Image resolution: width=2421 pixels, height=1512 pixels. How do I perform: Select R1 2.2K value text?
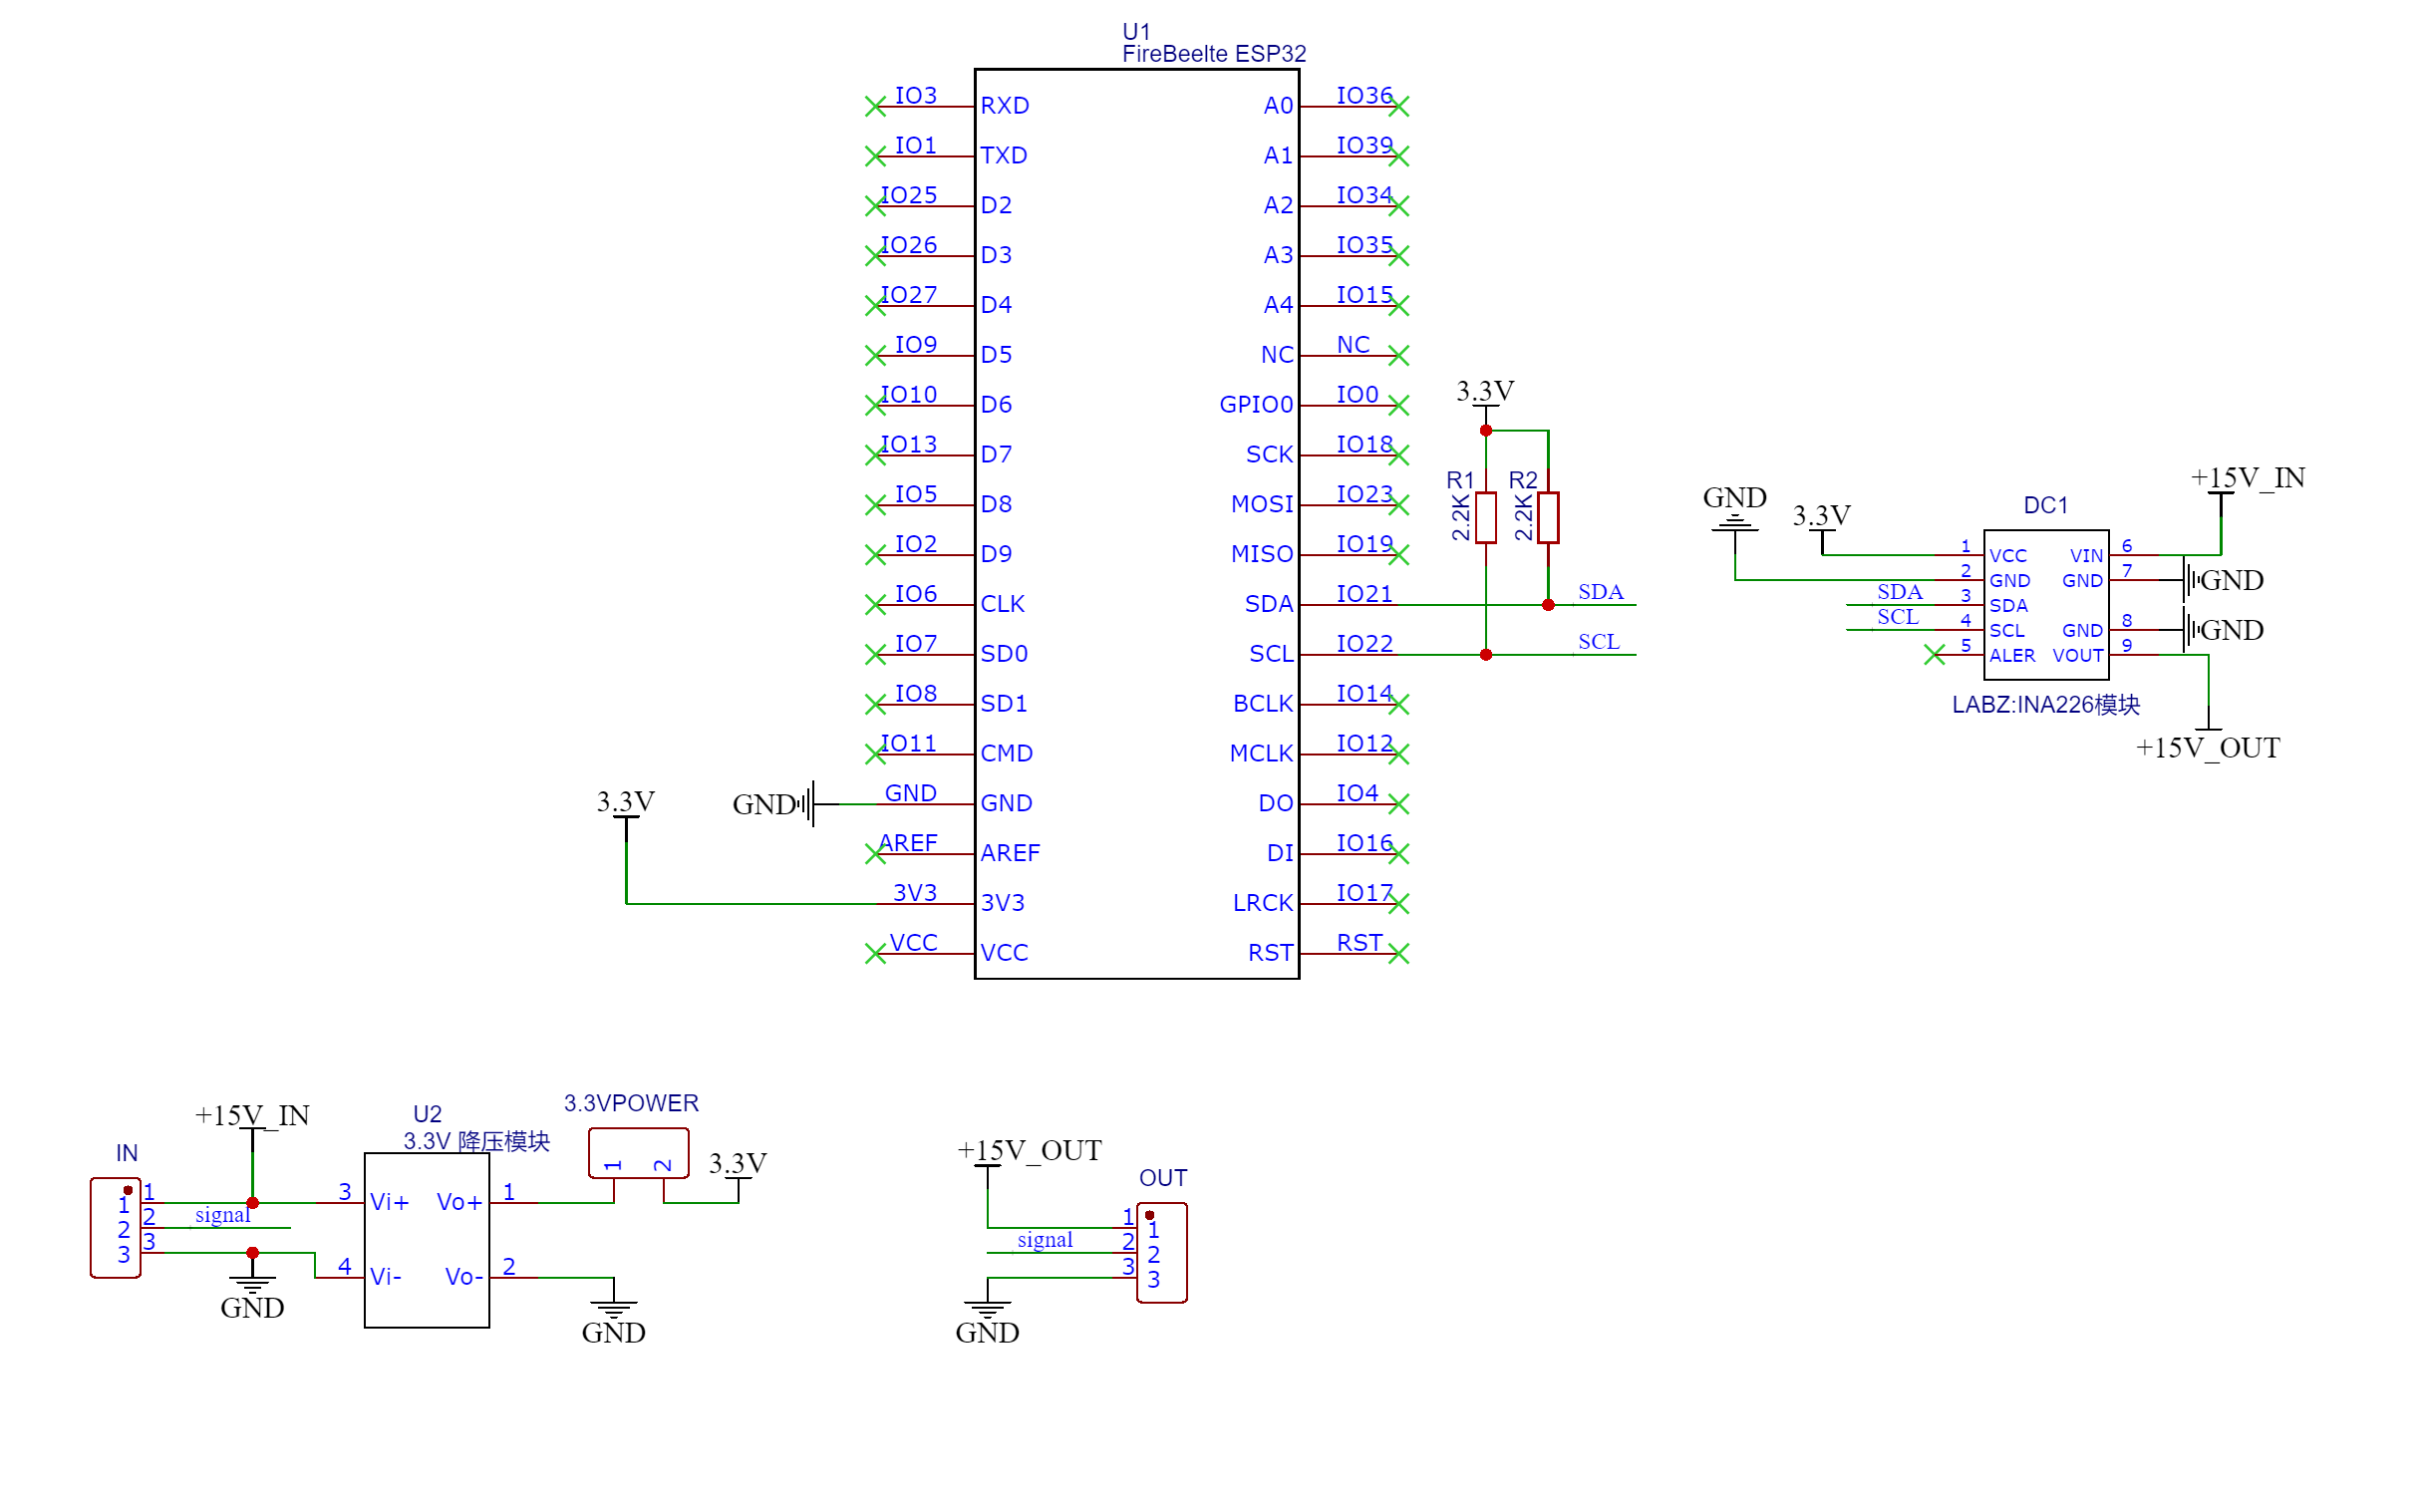(x=1461, y=517)
